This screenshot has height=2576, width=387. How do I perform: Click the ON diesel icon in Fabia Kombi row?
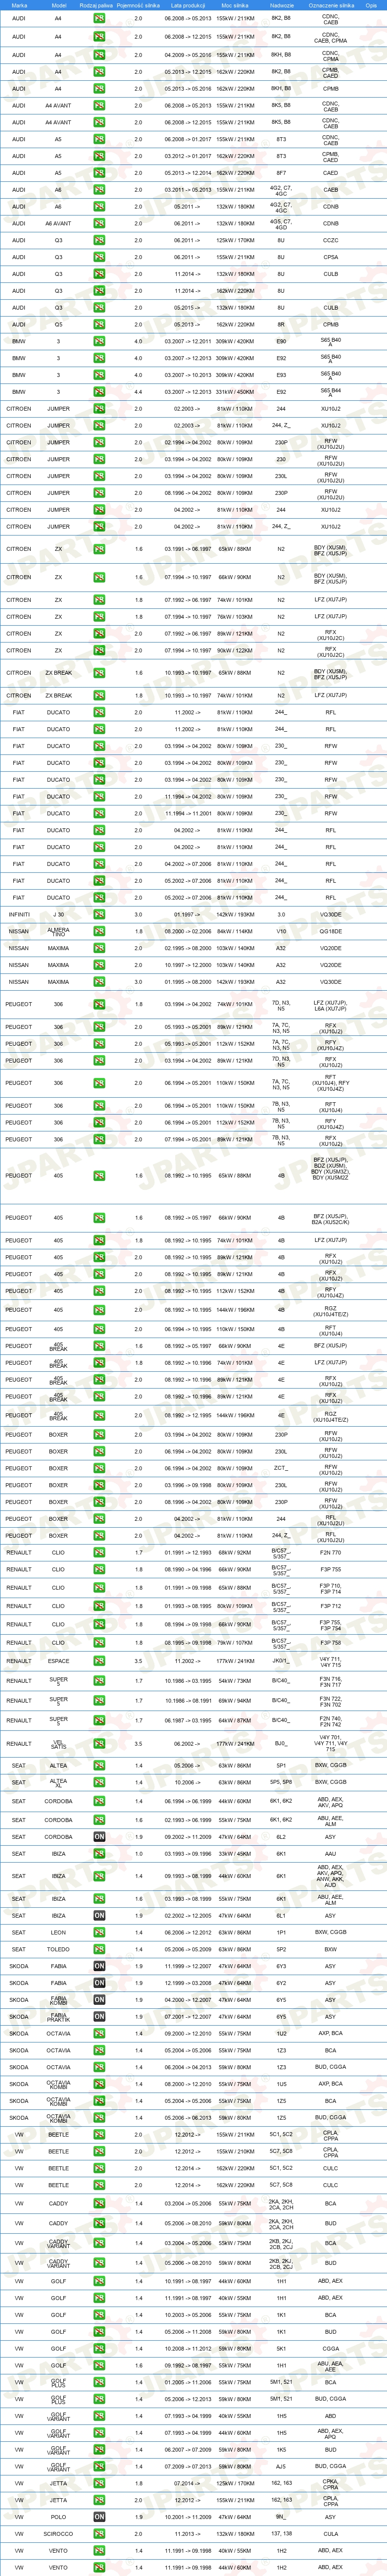(99, 2000)
